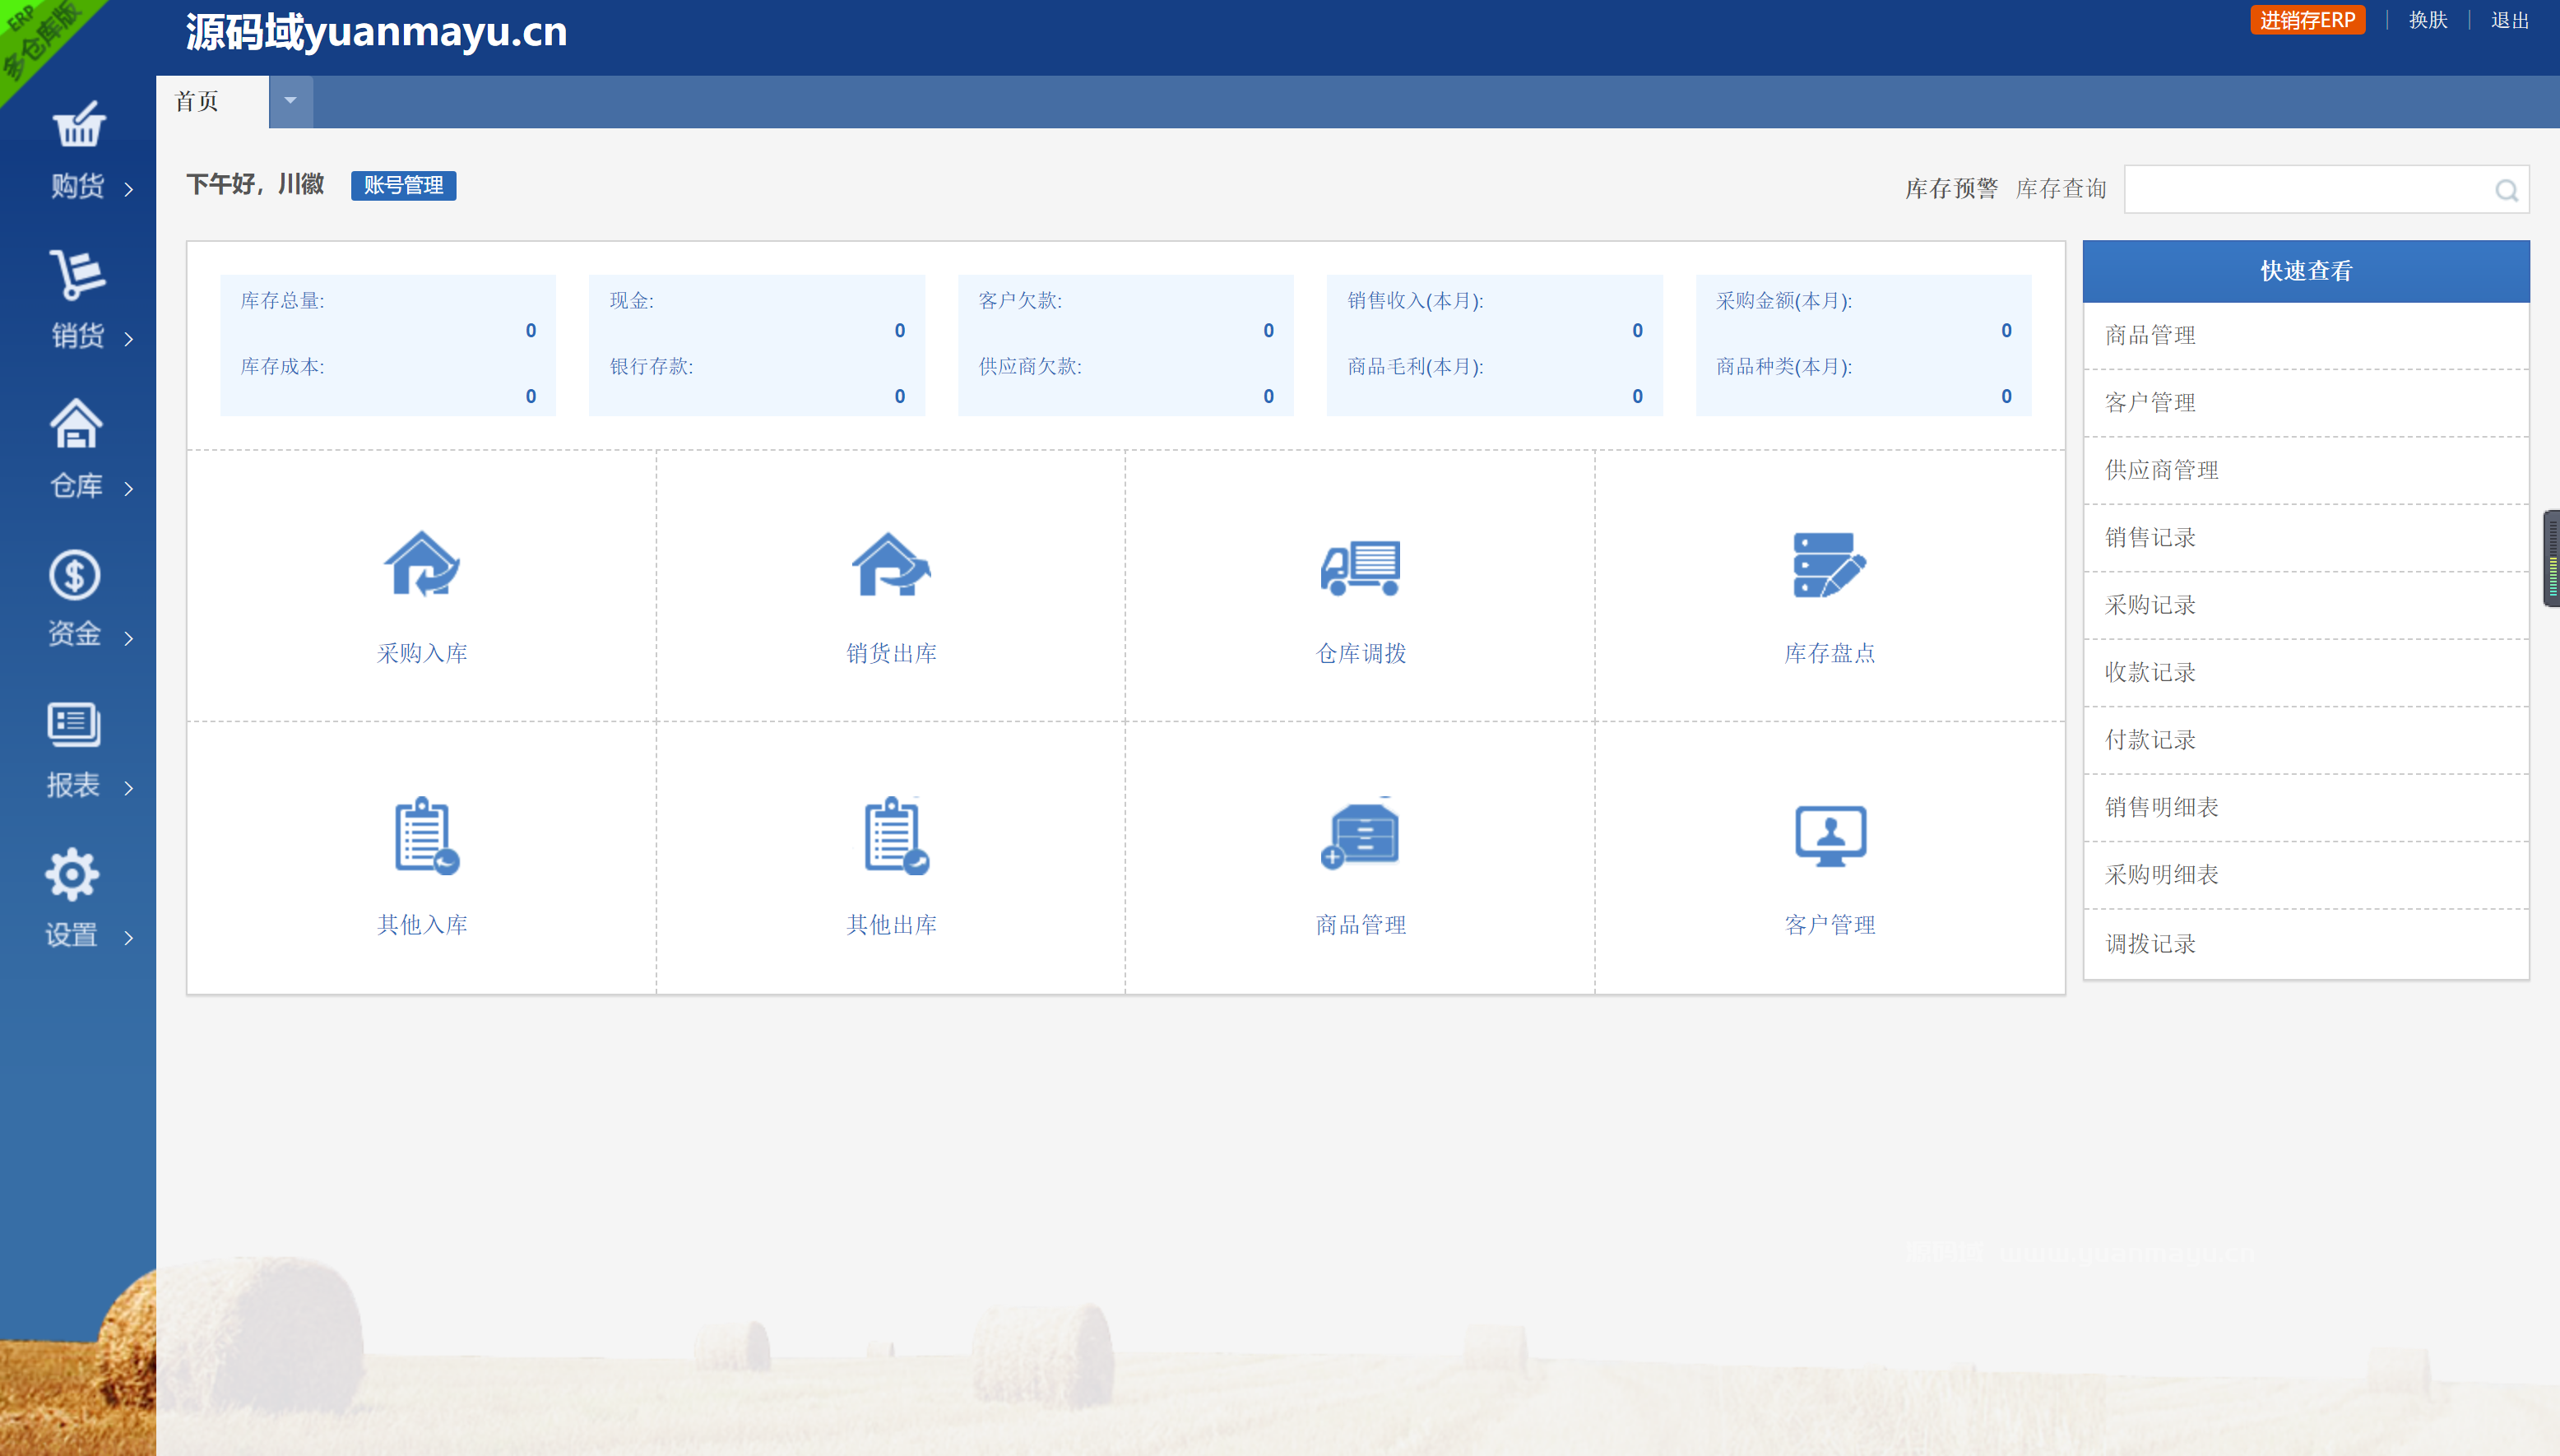Open the 设置 settings gear icon
Image resolution: width=2560 pixels, height=1456 pixels.
click(72, 873)
